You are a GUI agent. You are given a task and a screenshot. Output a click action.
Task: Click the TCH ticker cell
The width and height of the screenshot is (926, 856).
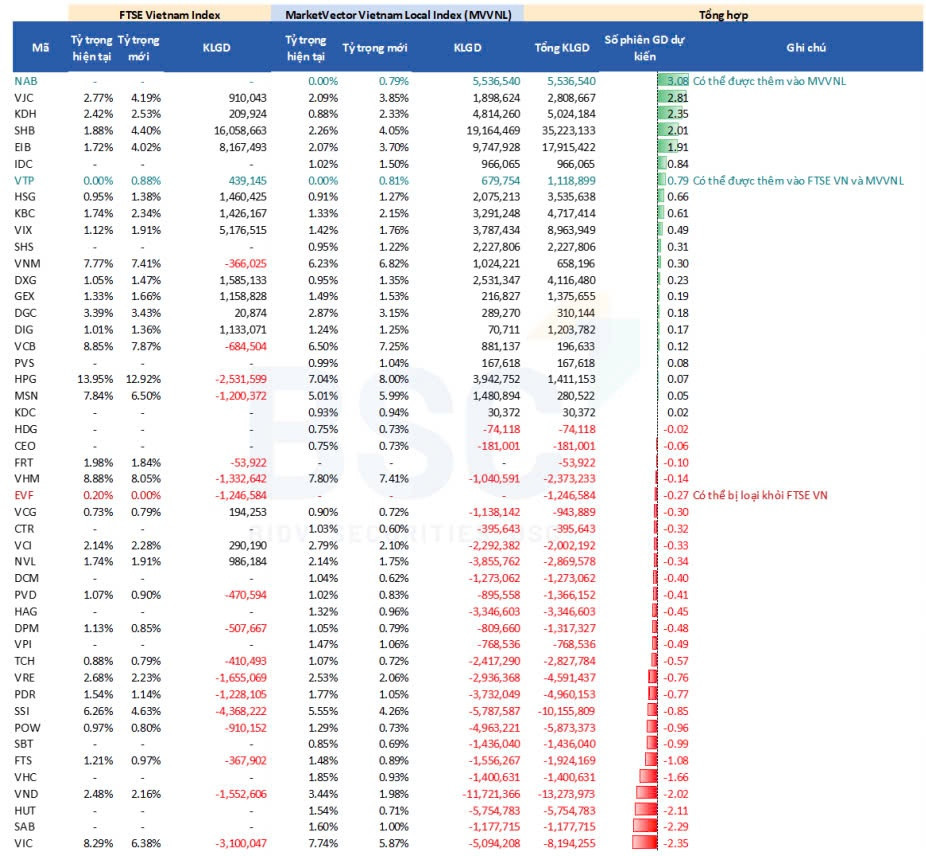pyautogui.click(x=24, y=661)
